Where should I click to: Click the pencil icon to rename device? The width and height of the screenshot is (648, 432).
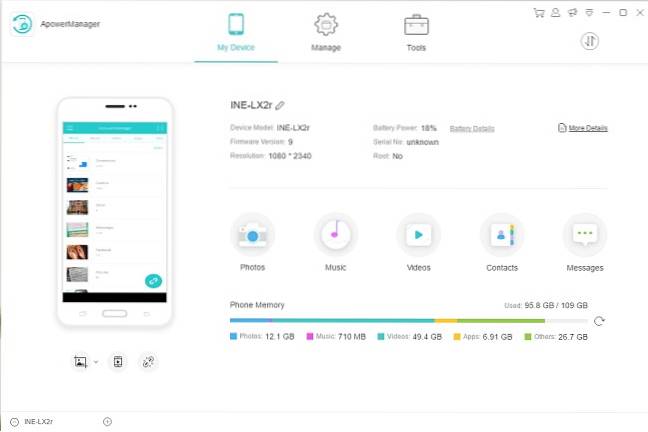coord(281,105)
